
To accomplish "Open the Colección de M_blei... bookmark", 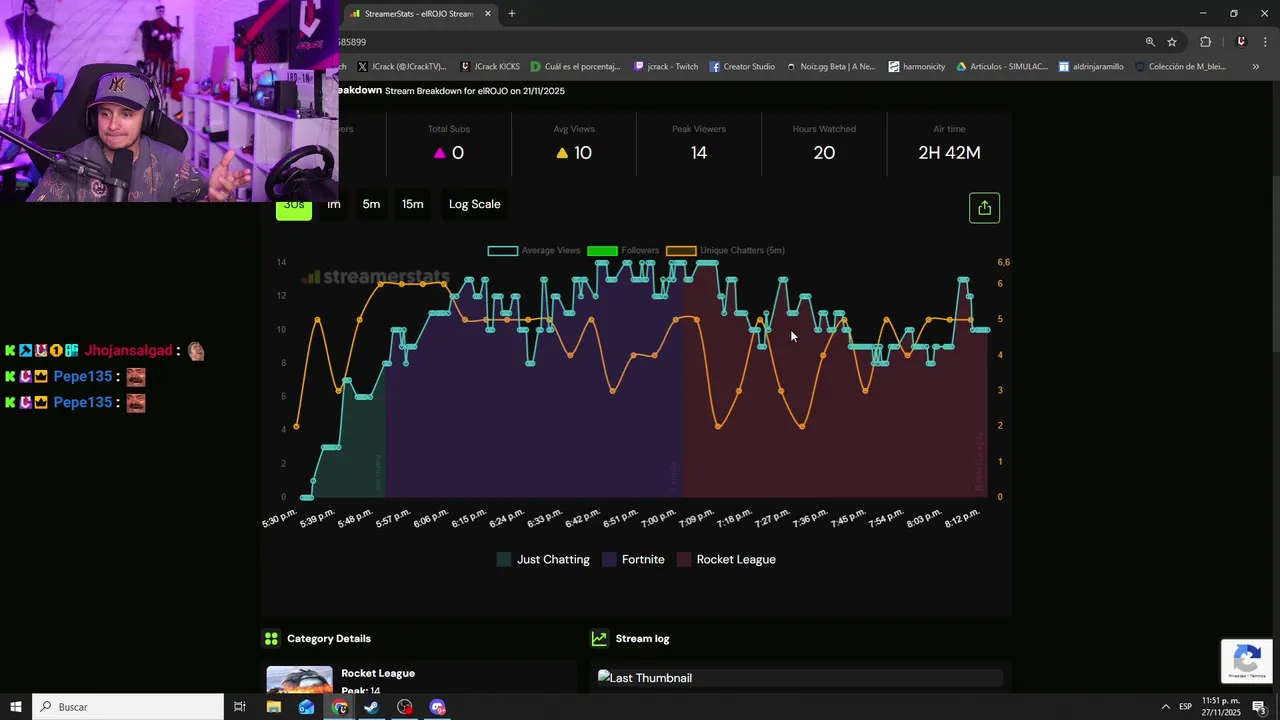I will [1180, 67].
